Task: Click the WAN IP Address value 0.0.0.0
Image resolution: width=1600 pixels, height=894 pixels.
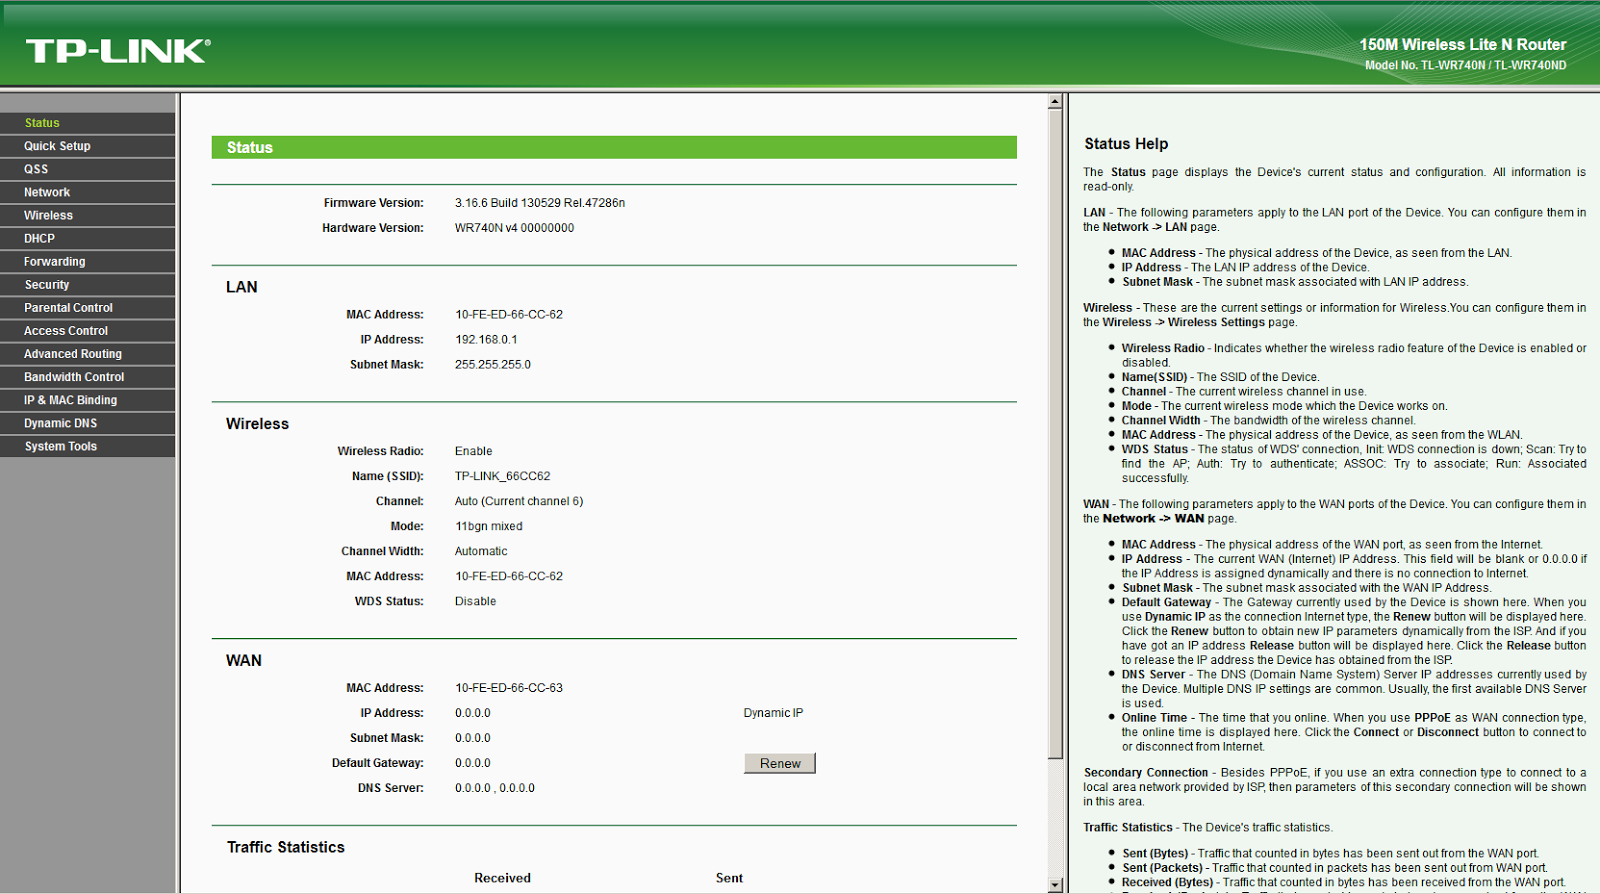Action: click(473, 713)
